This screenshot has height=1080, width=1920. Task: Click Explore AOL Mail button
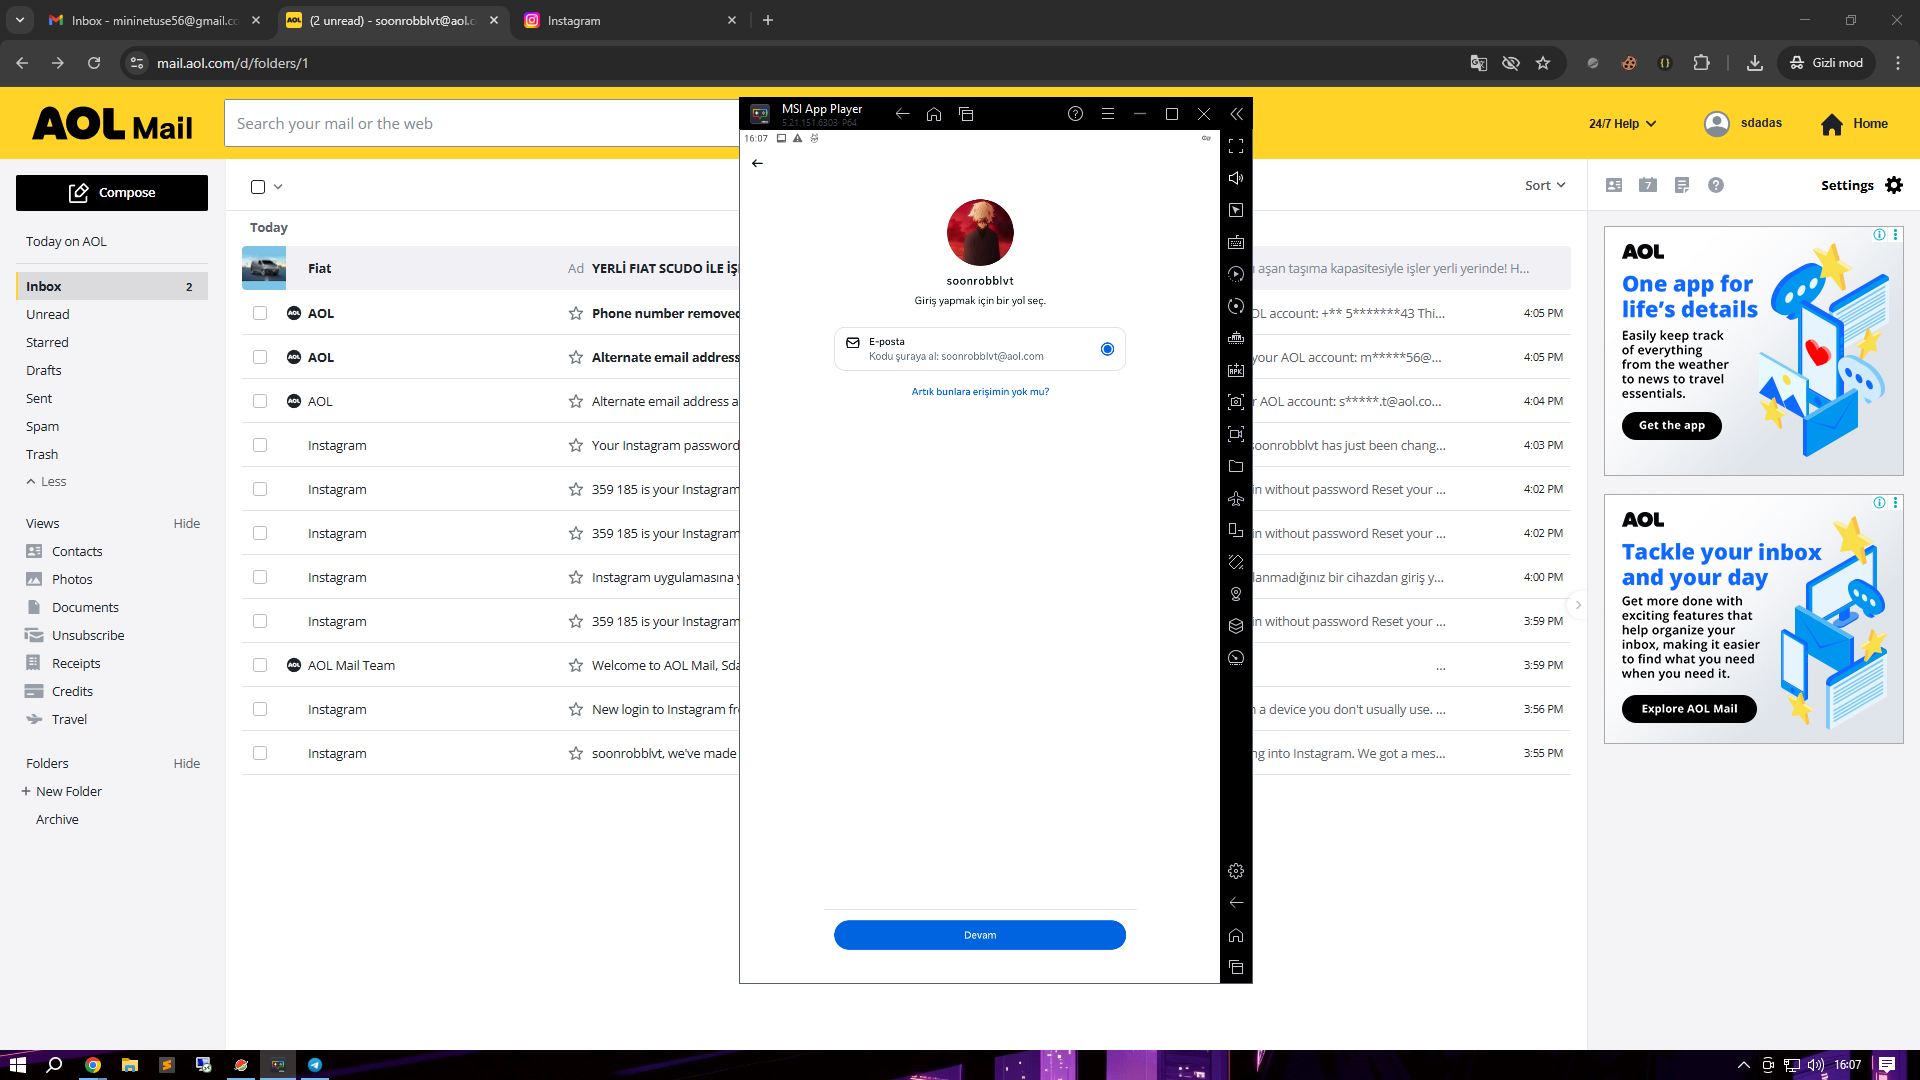point(1689,709)
